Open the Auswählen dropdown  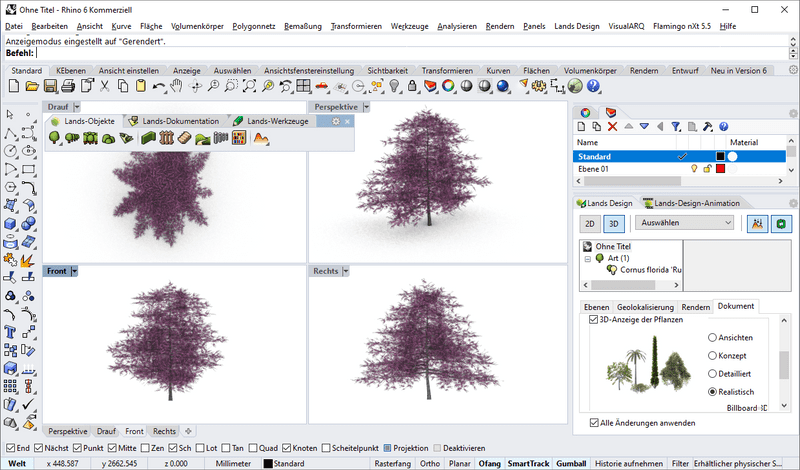point(686,222)
